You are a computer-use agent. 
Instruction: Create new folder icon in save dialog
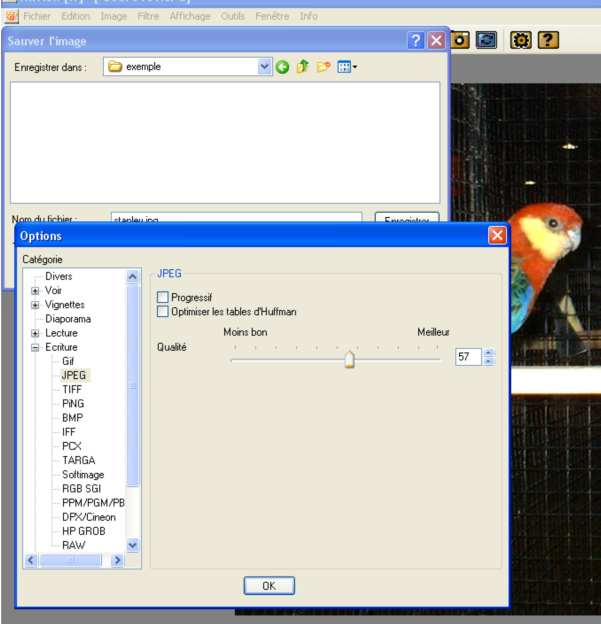pos(324,66)
